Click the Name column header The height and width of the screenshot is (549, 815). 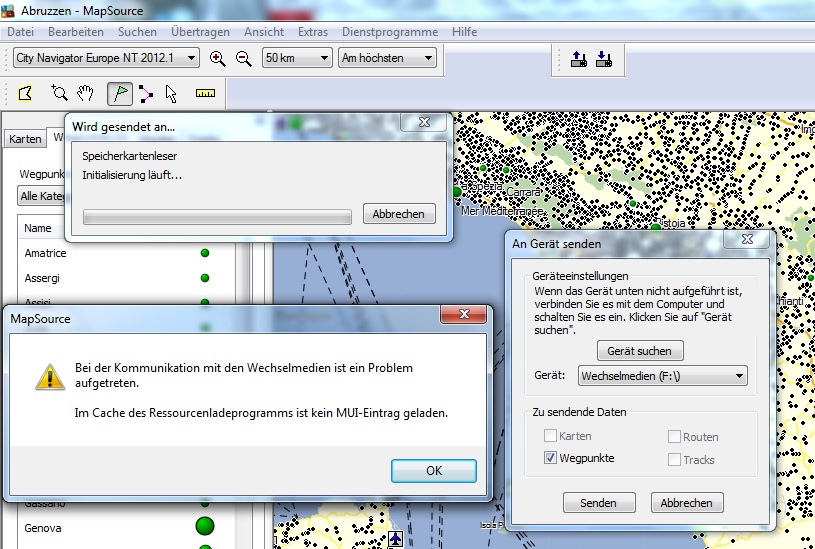coord(37,228)
